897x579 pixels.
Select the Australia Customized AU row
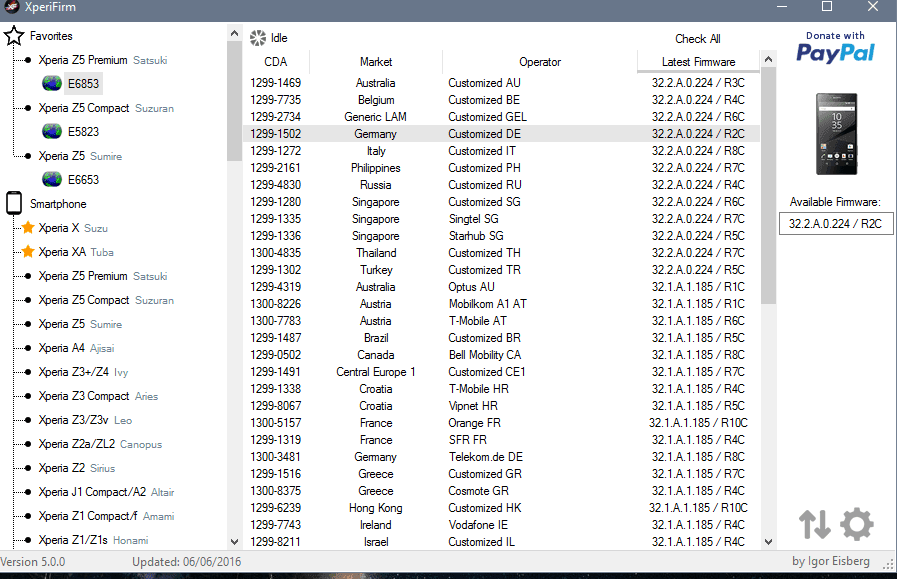(502, 83)
